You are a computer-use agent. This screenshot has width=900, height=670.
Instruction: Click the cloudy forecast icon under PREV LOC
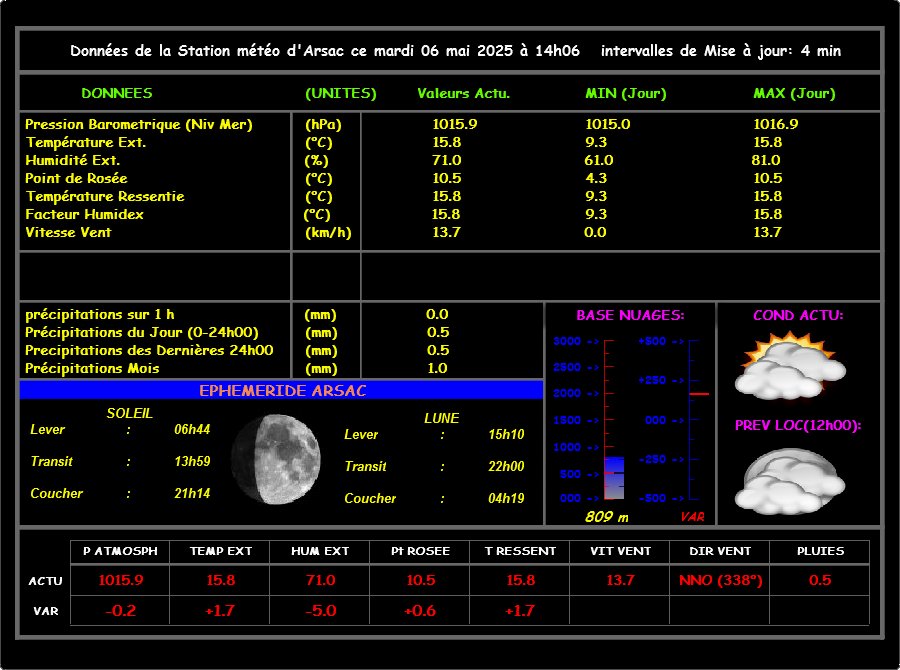[790, 481]
